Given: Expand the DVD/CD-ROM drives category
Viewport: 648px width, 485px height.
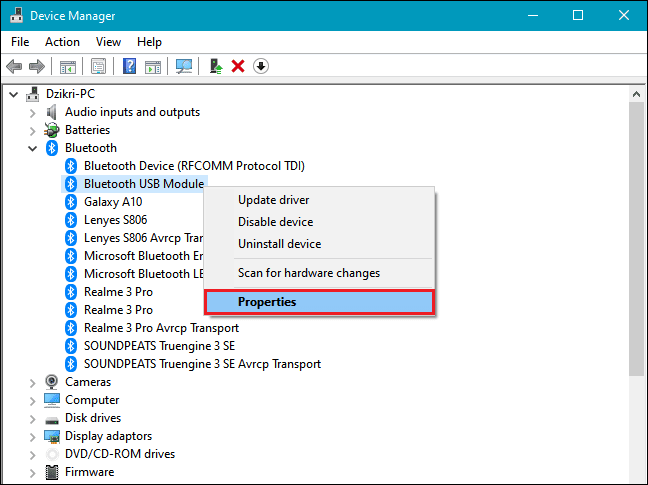Looking at the screenshot, I should point(33,454).
